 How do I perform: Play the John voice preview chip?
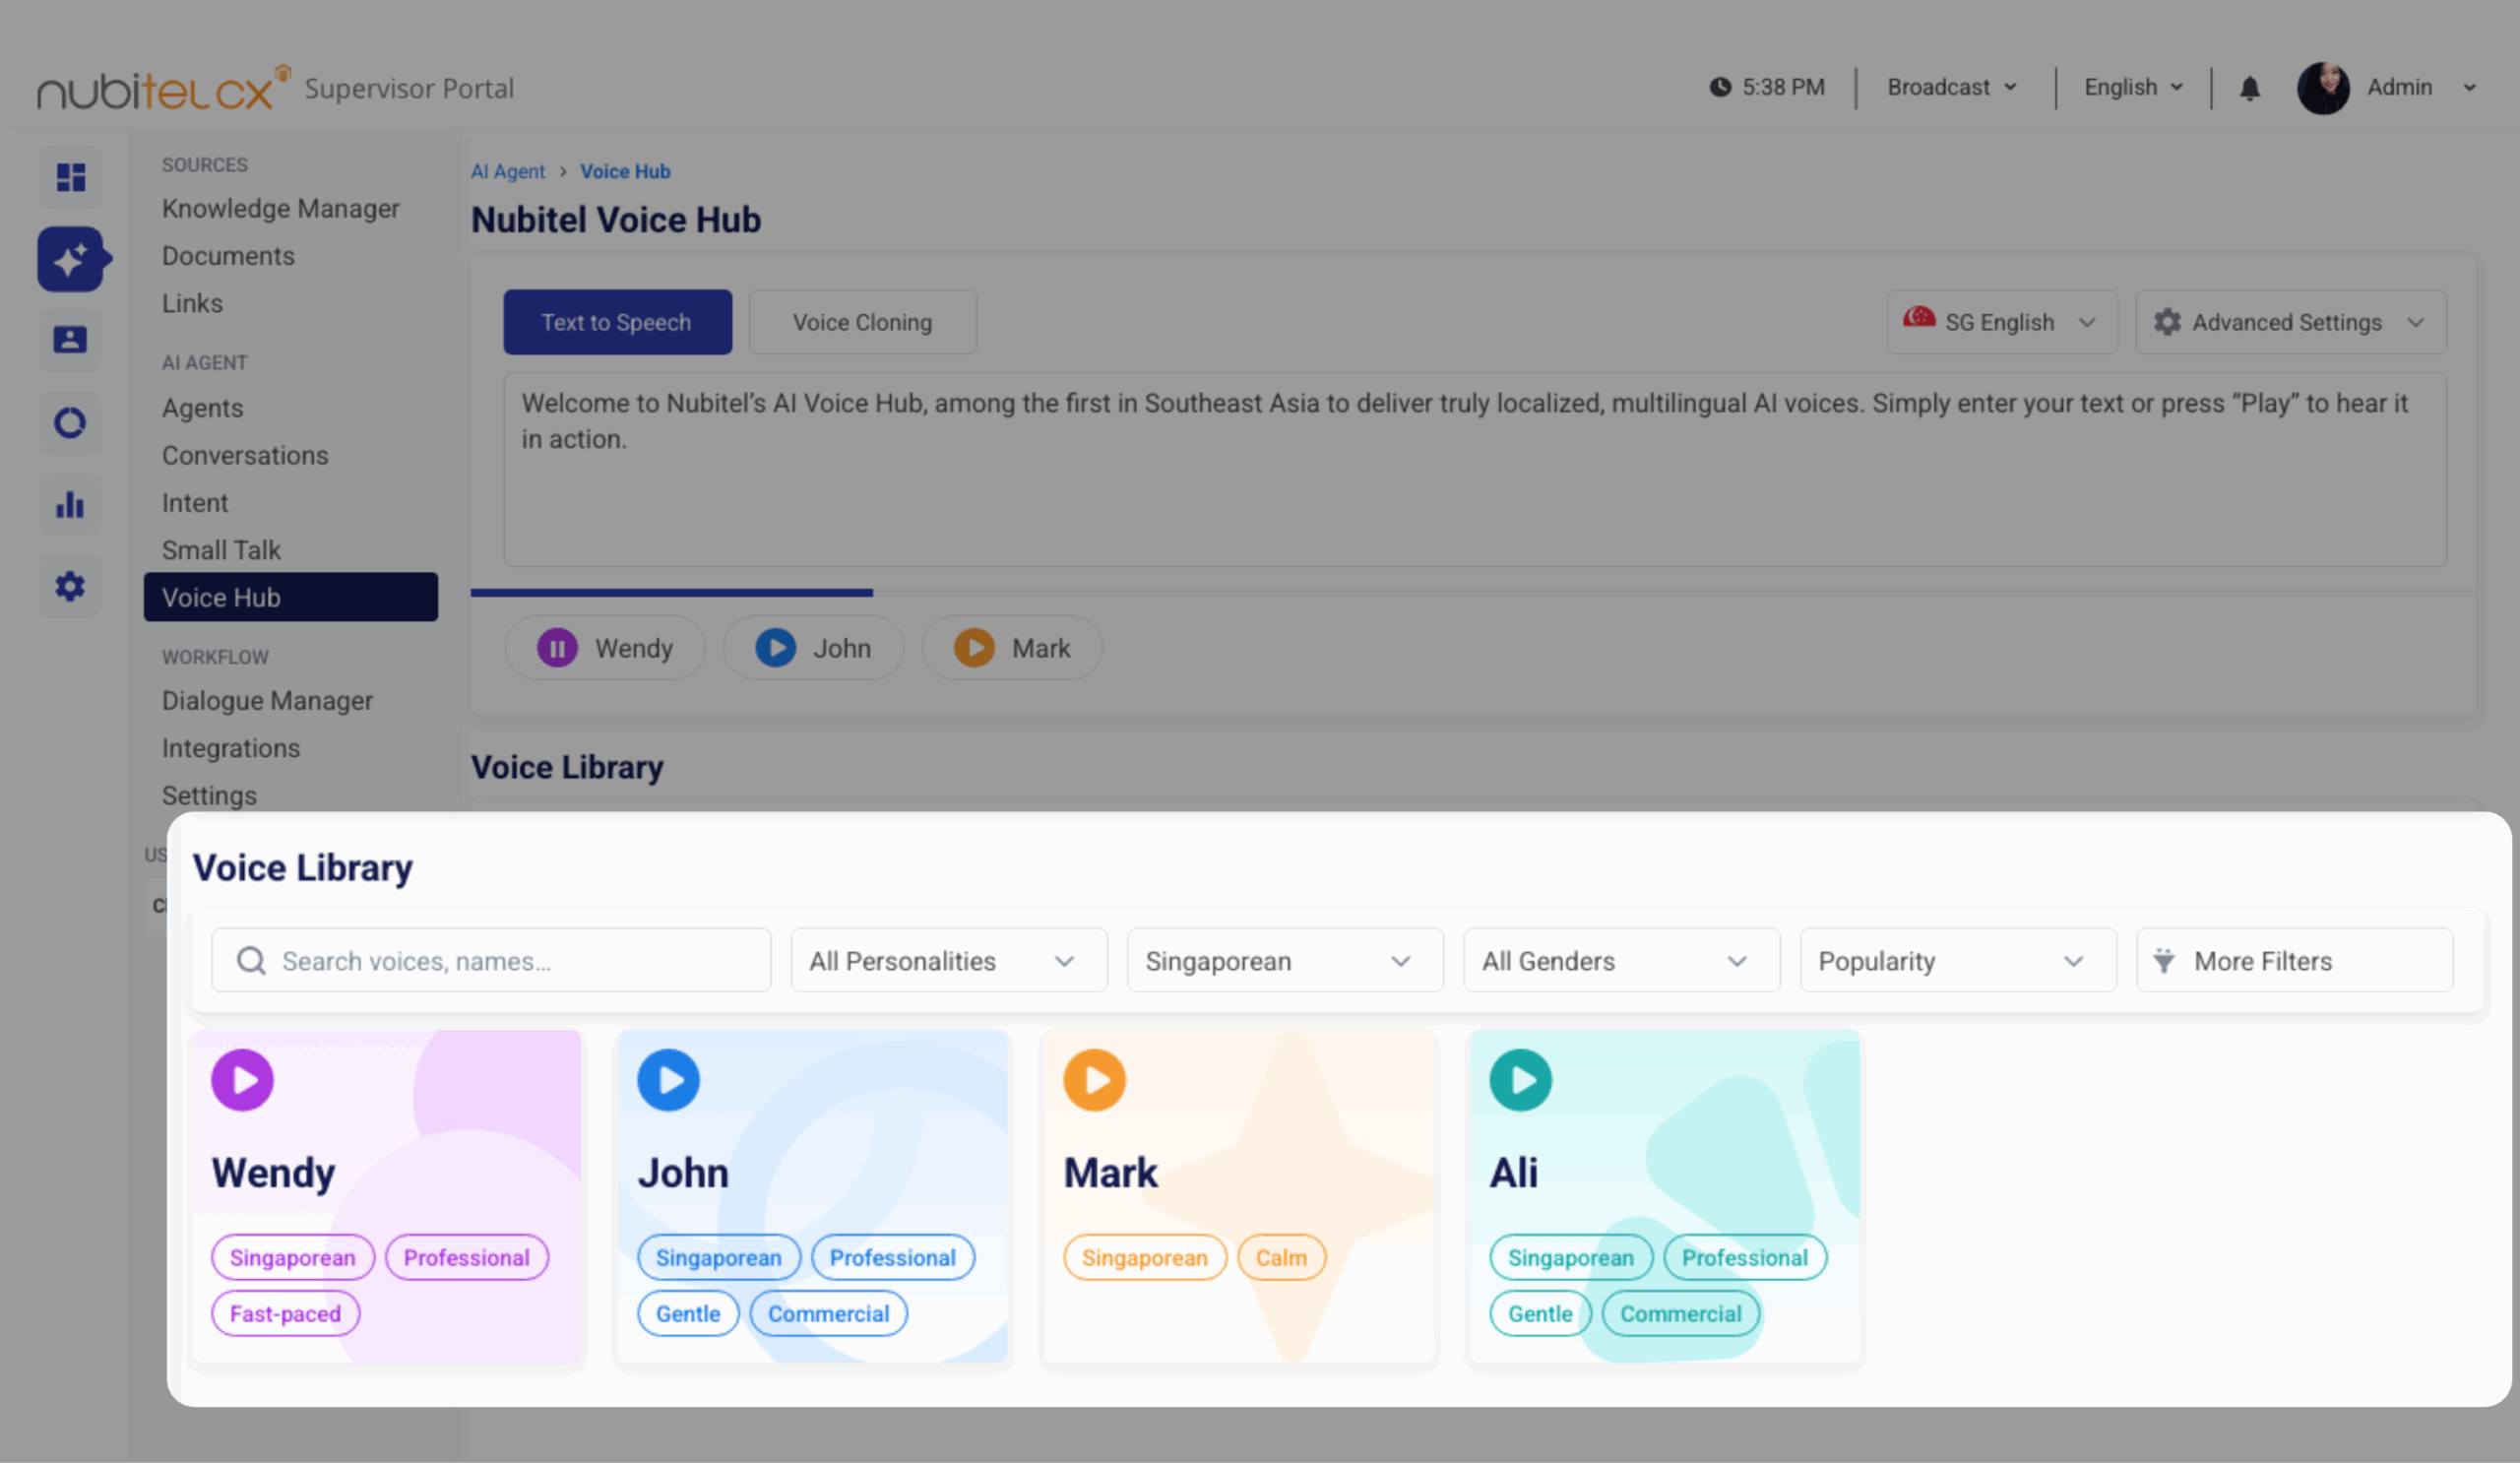tap(776, 648)
